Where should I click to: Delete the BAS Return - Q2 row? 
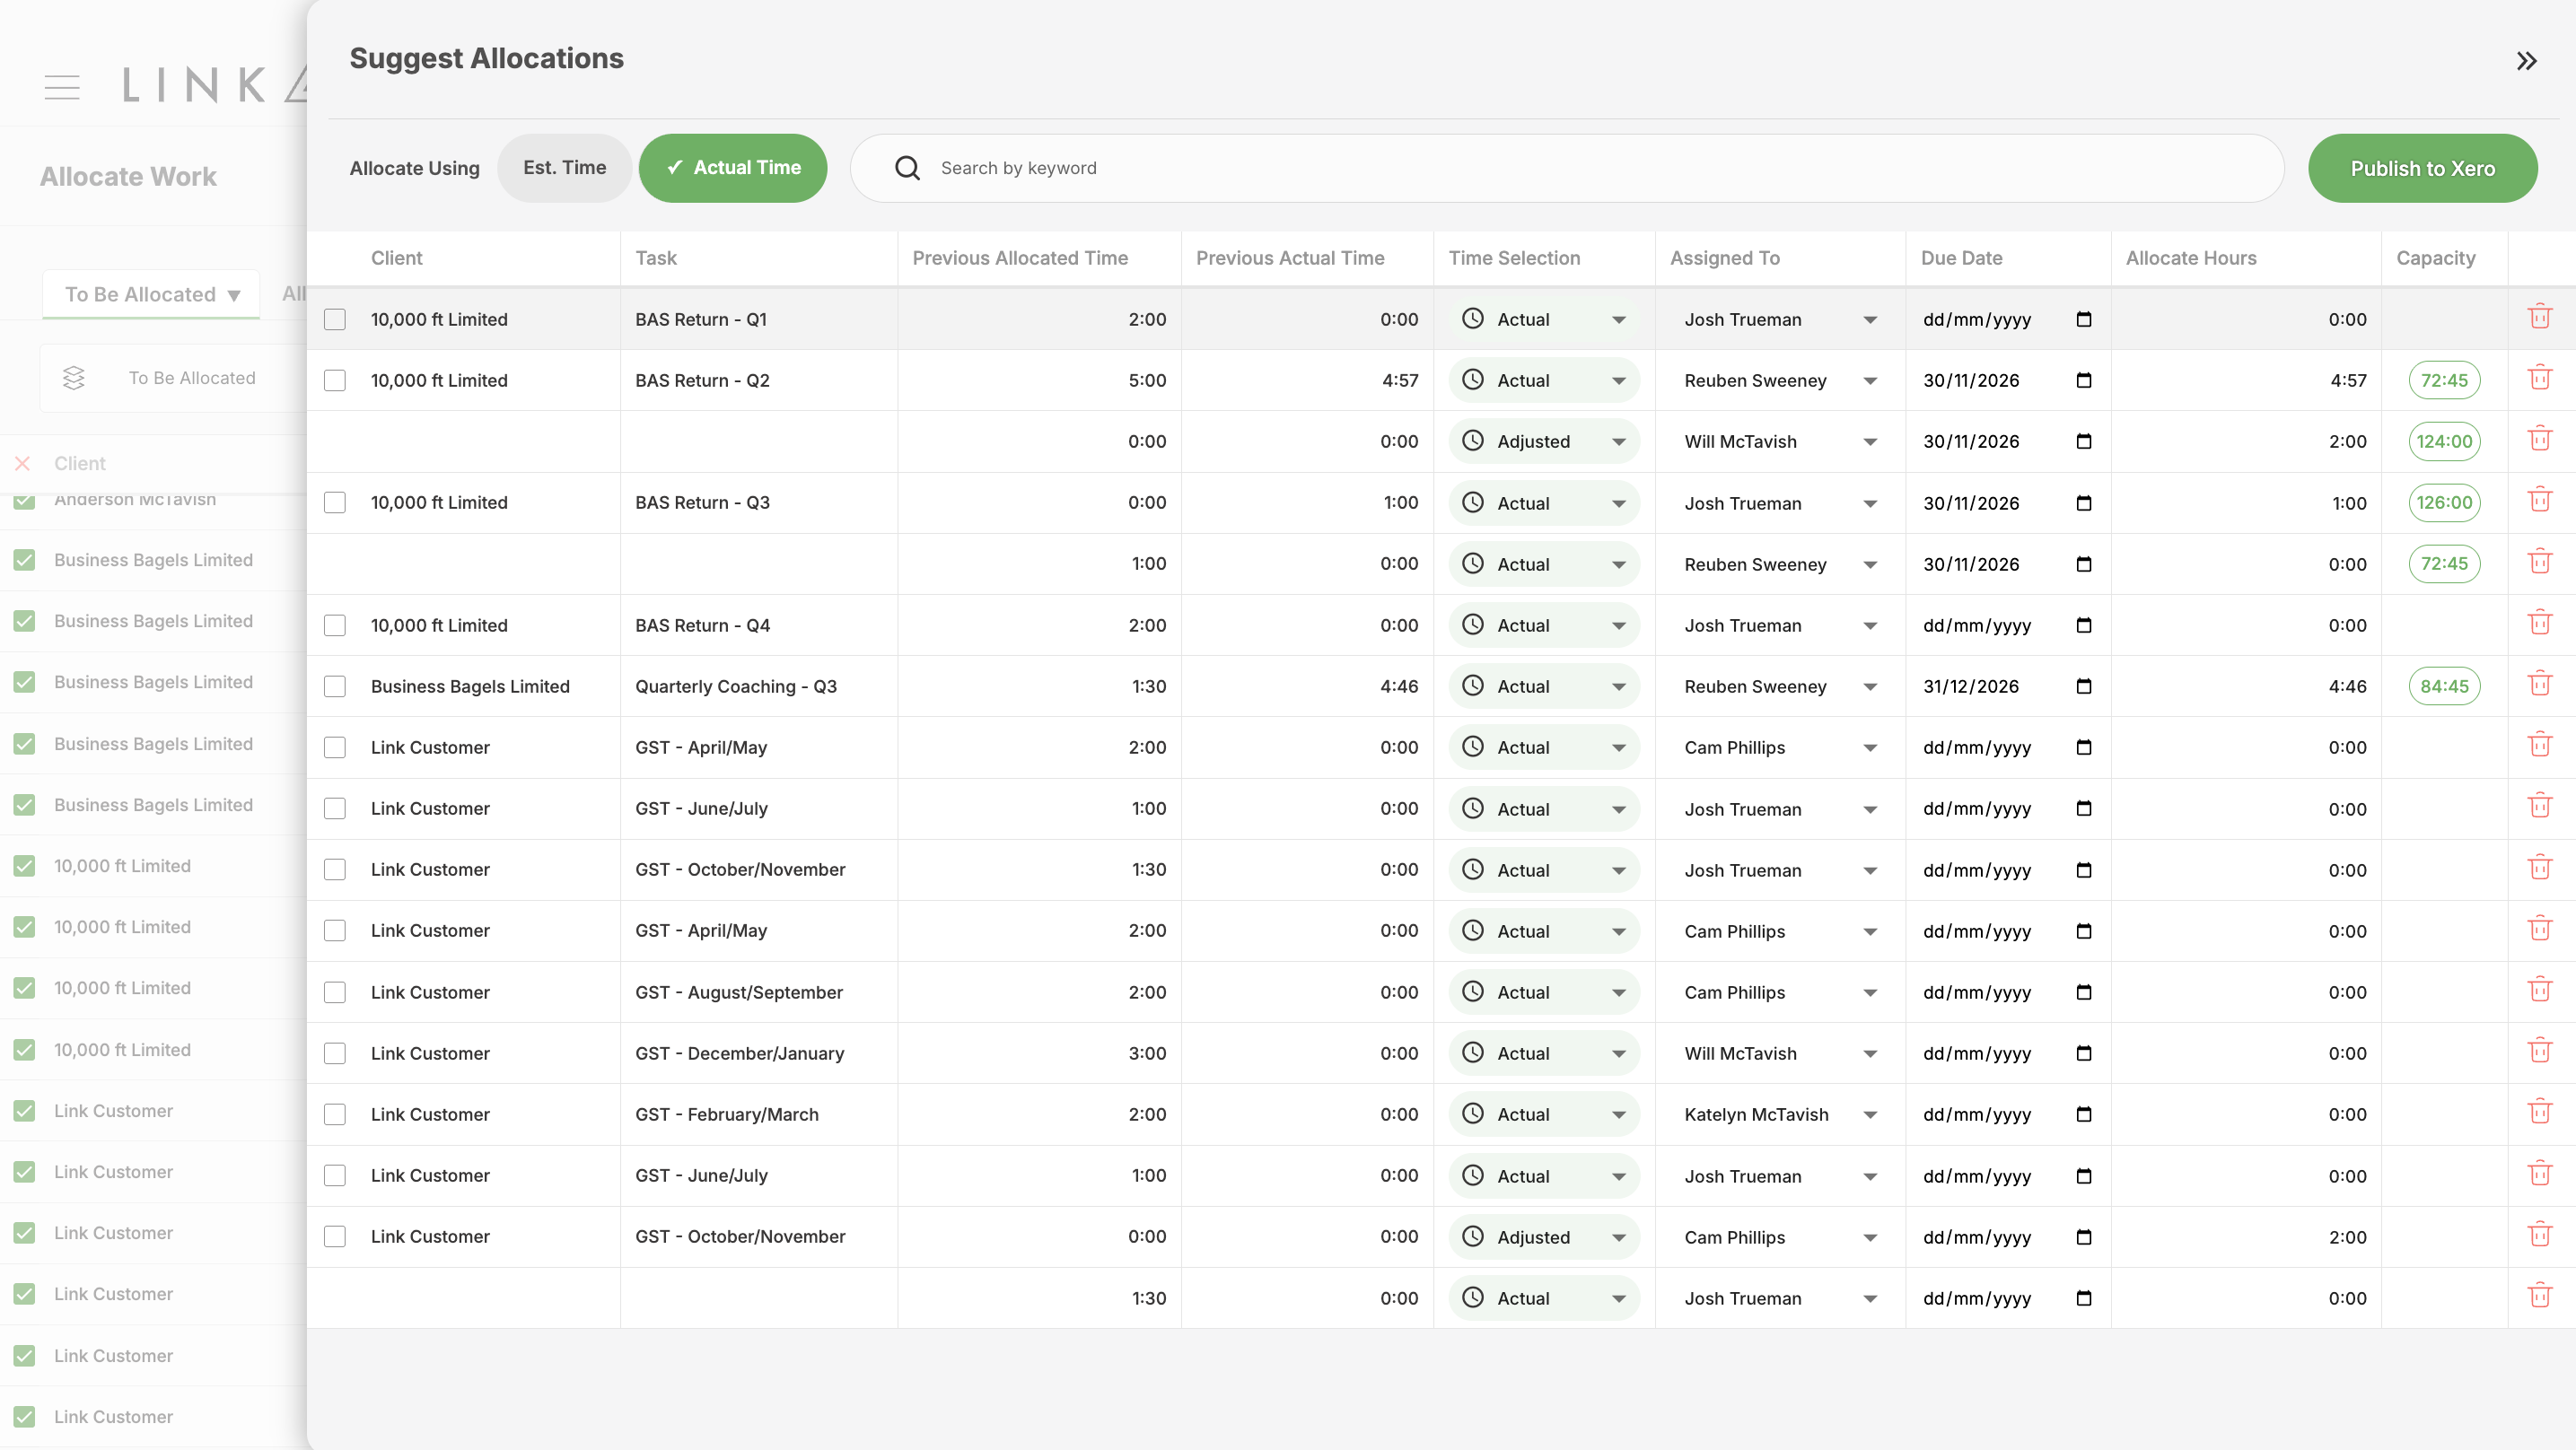[x=2540, y=379]
